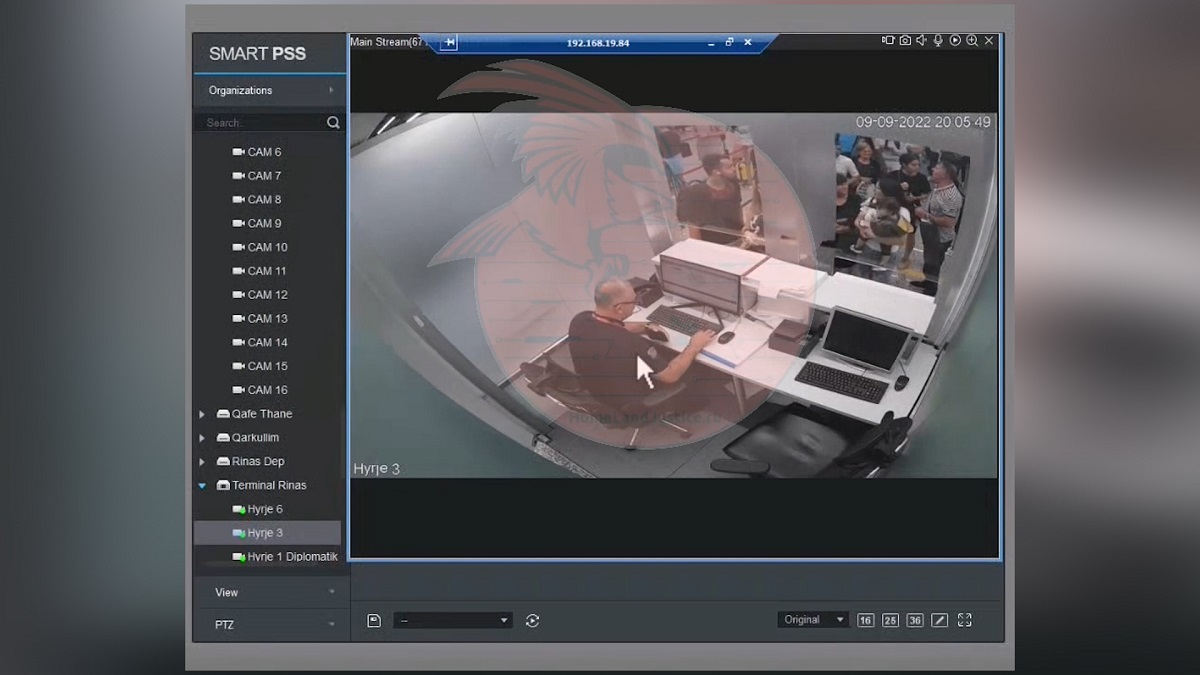Click the custom layout edit icon
Image resolution: width=1200 pixels, height=675 pixels.
click(x=940, y=621)
